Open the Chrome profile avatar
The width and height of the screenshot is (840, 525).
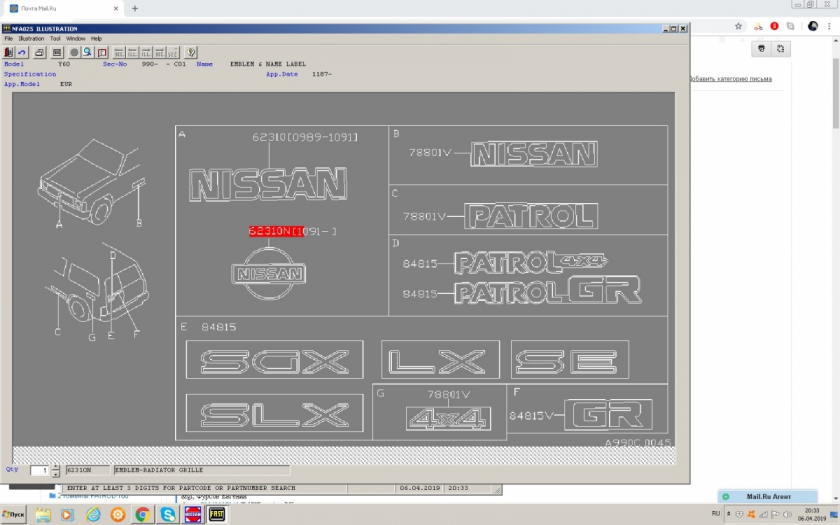tap(813, 26)
